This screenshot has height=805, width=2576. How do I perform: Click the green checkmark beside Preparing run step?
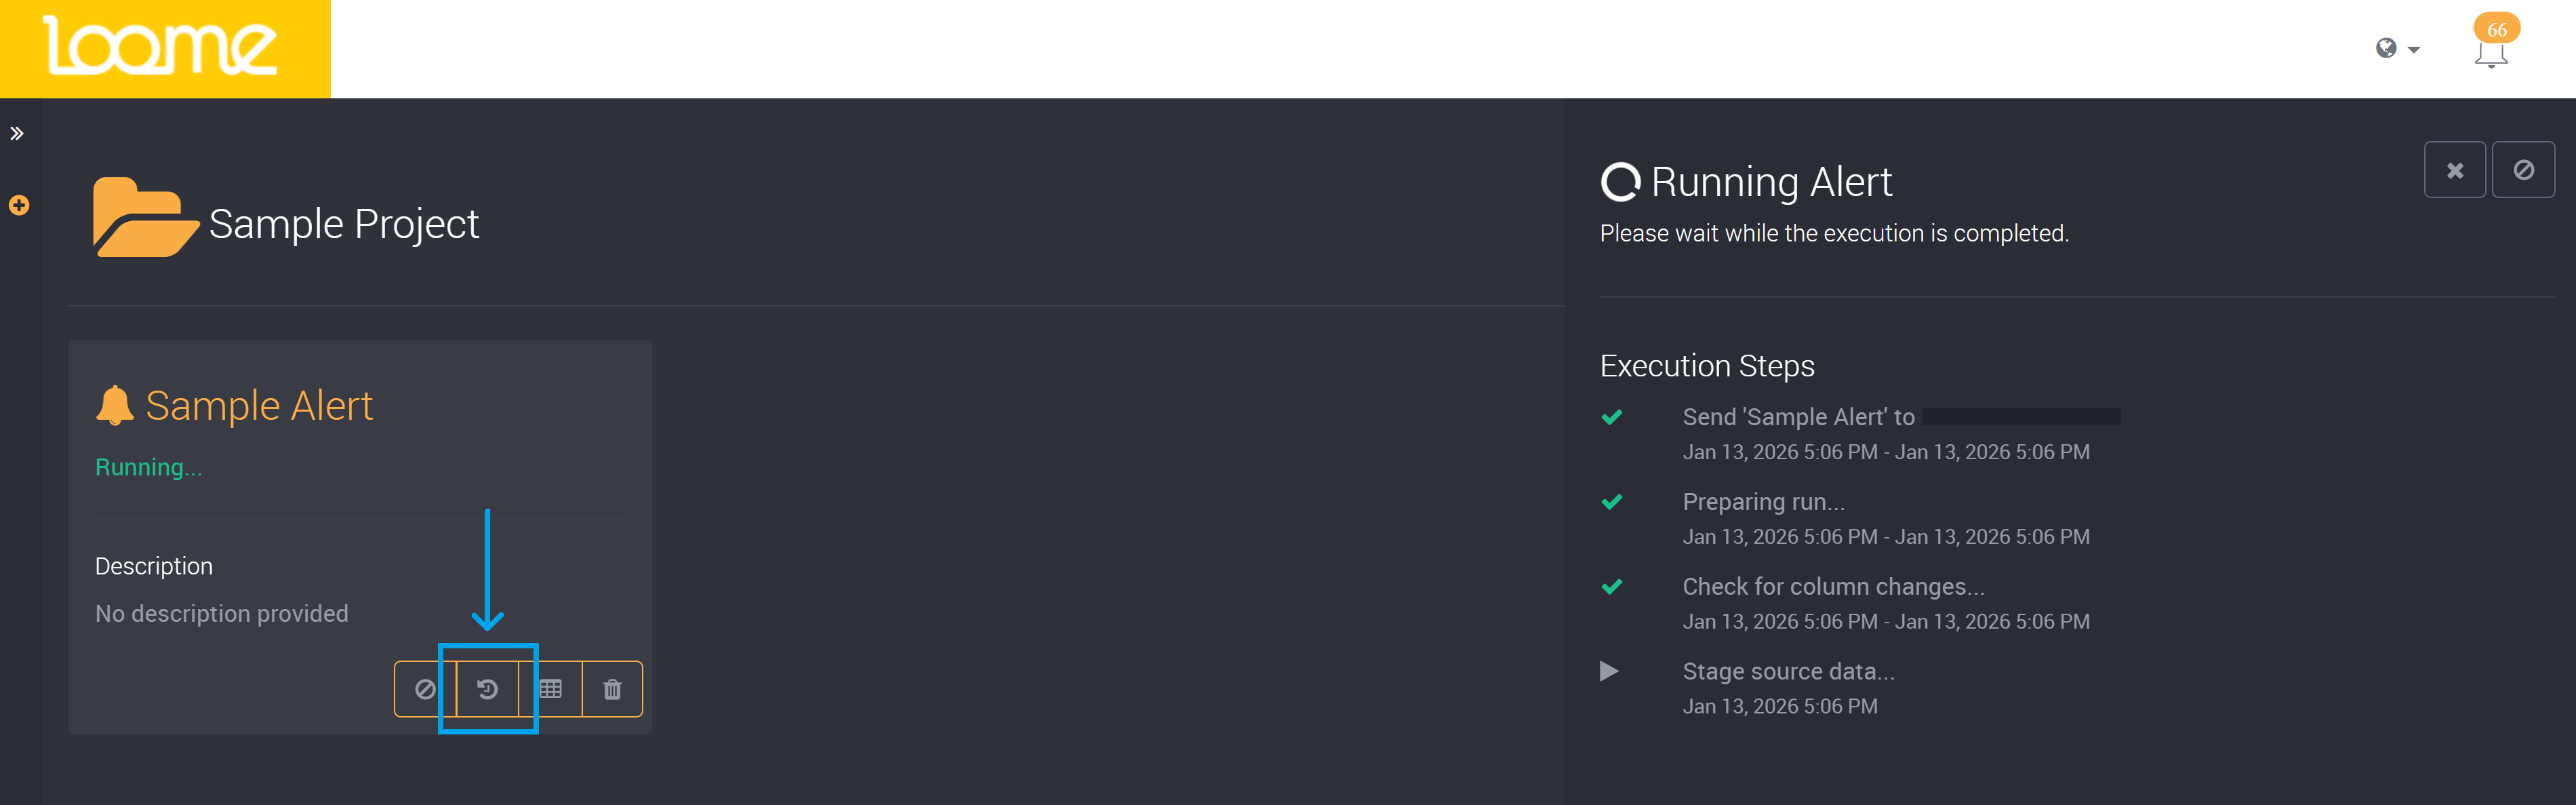click(1612, 501)
